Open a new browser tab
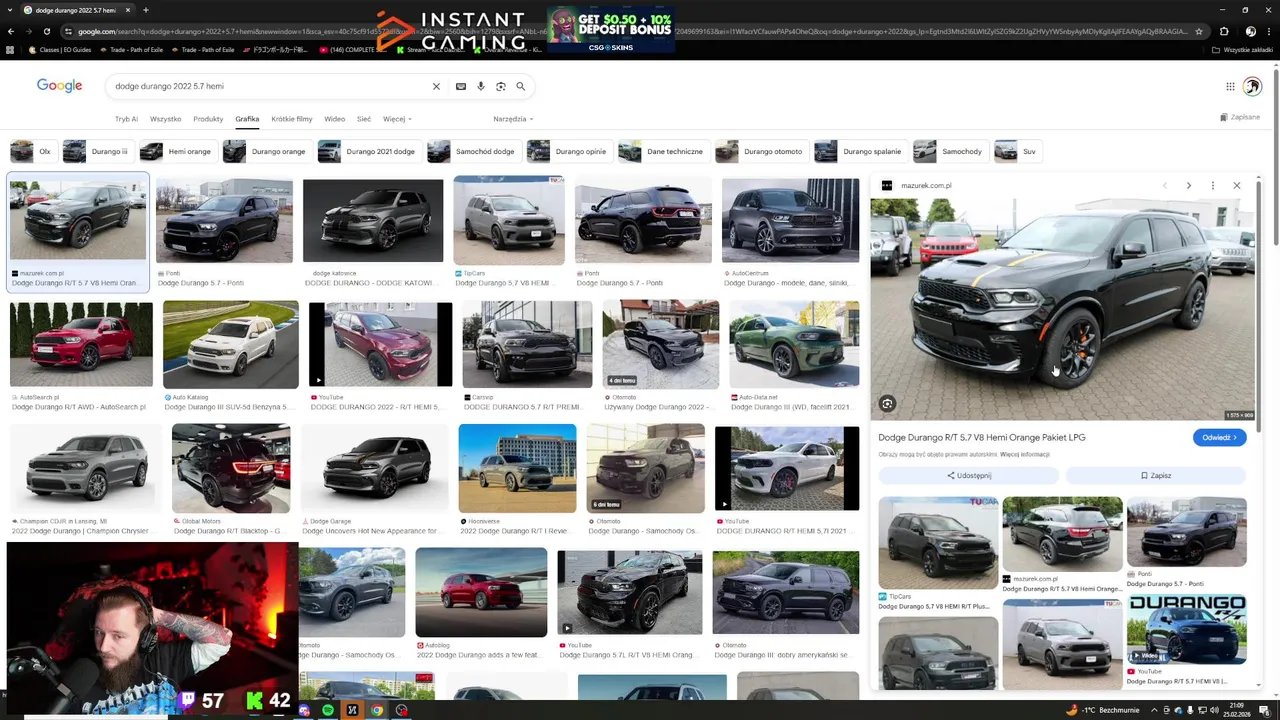Image resolution: width=1280 pixels, height=720 pixels. coord(145,10)
